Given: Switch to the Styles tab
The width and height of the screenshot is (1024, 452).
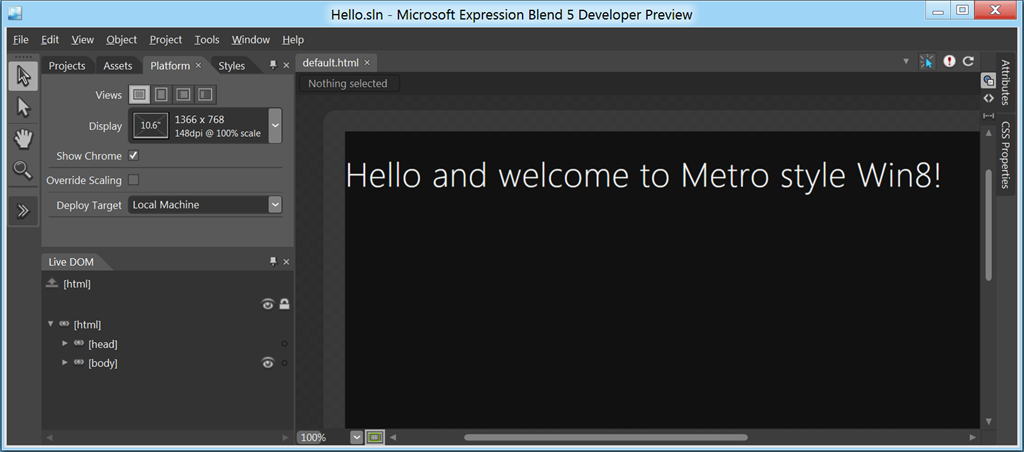Looking at the screenshot, I should [x=232, y=65].
